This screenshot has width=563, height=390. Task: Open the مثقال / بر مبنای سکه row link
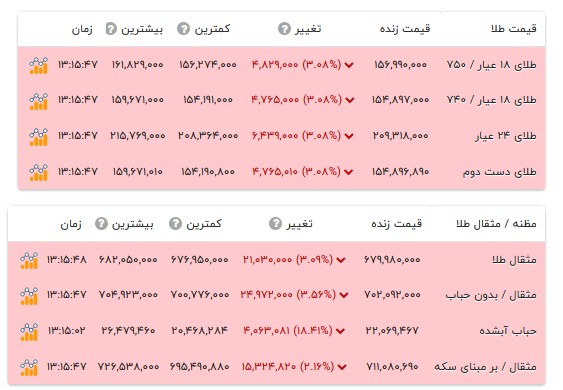point(485,367)
